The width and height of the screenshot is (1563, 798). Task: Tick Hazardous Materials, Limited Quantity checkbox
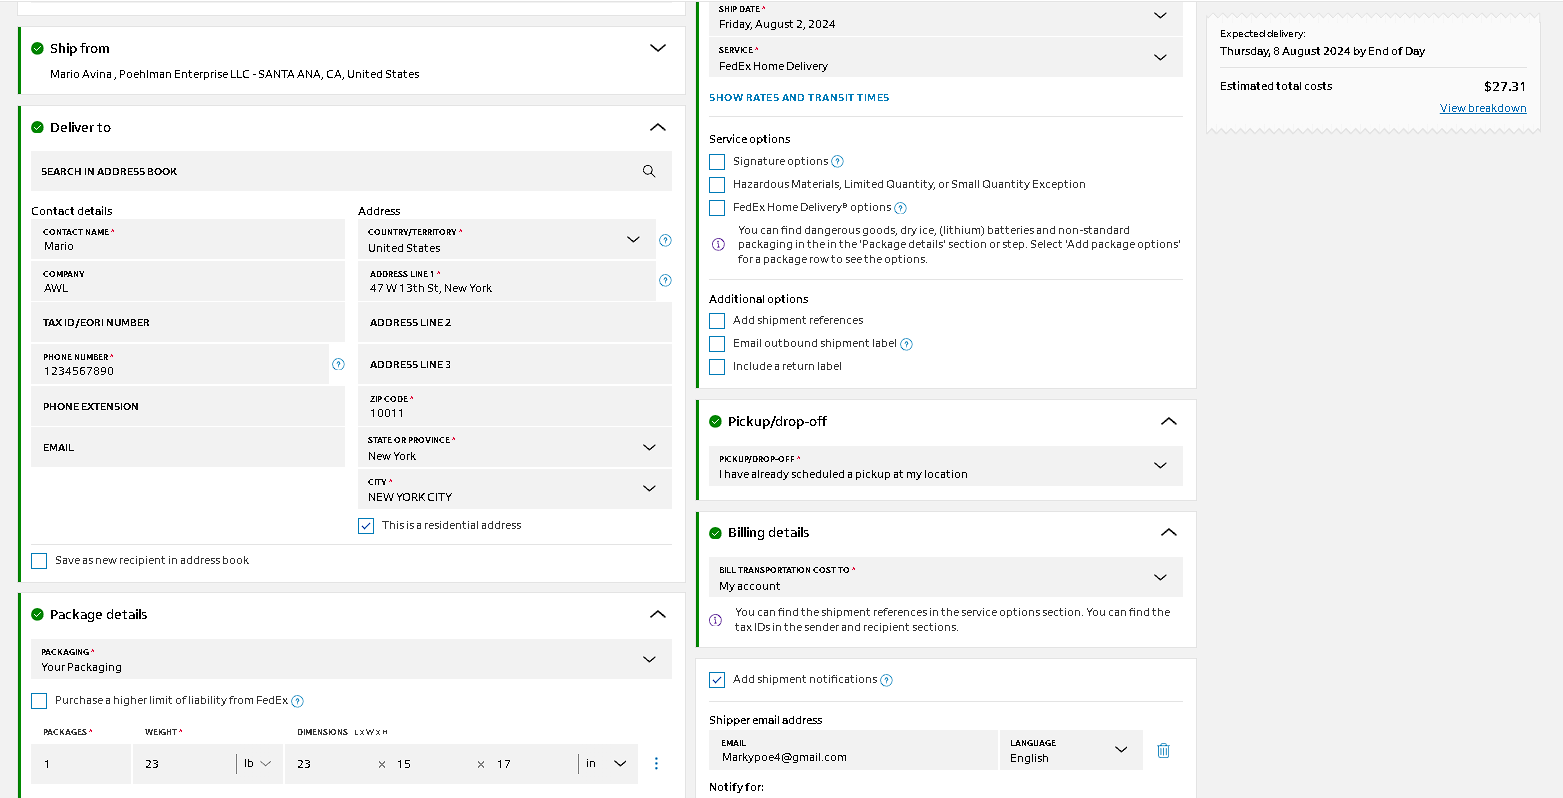pyautogui.click(x=717, y=185)
